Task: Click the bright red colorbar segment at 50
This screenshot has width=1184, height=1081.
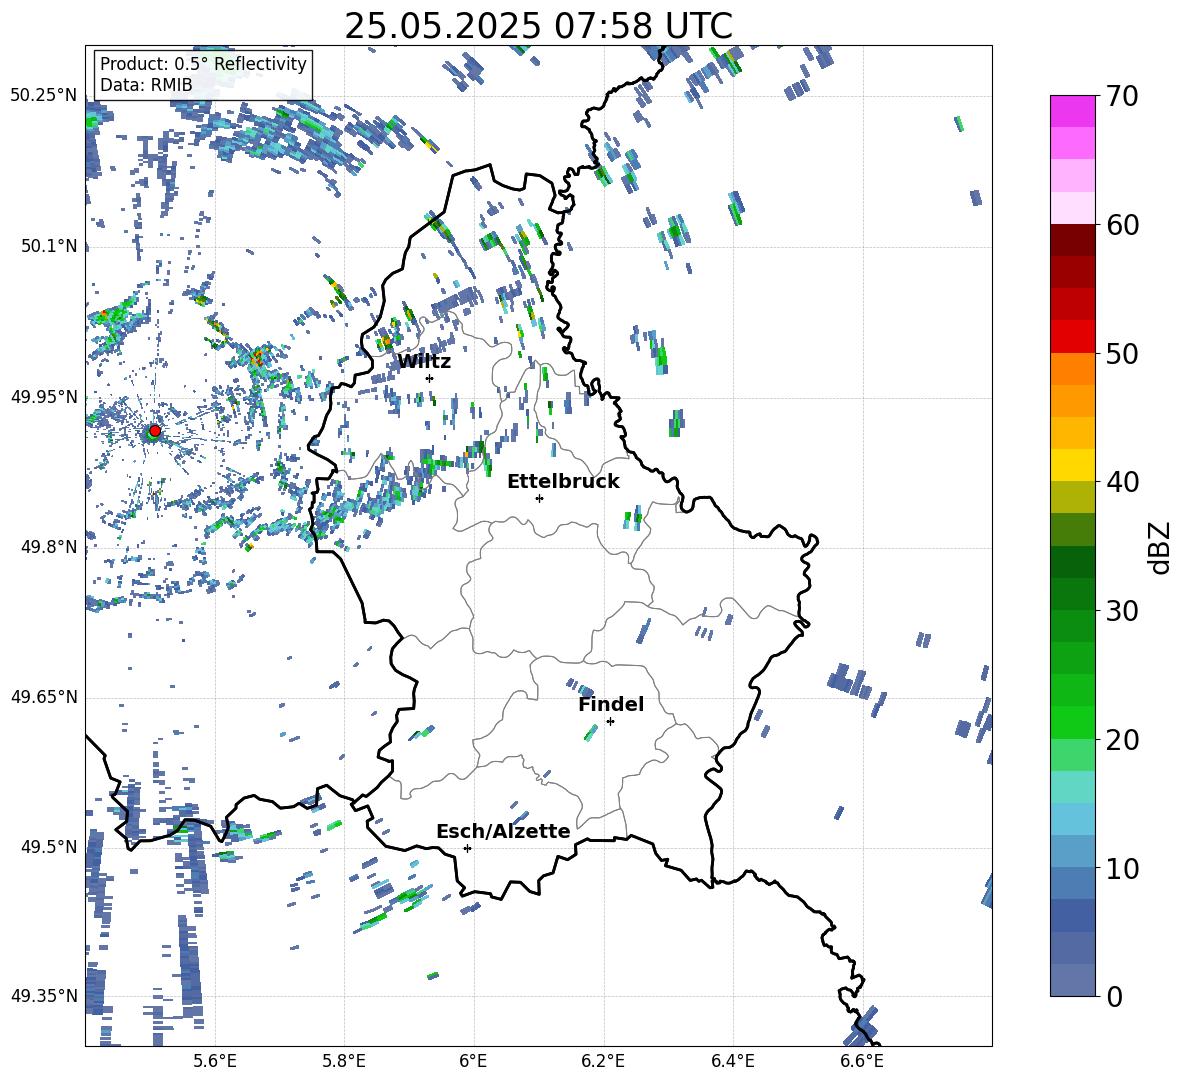Action: [1072, 337]
